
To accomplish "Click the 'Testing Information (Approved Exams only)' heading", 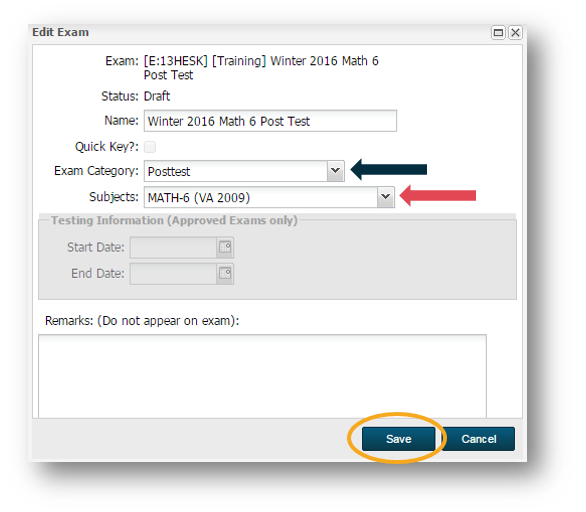I will (174, 220).
